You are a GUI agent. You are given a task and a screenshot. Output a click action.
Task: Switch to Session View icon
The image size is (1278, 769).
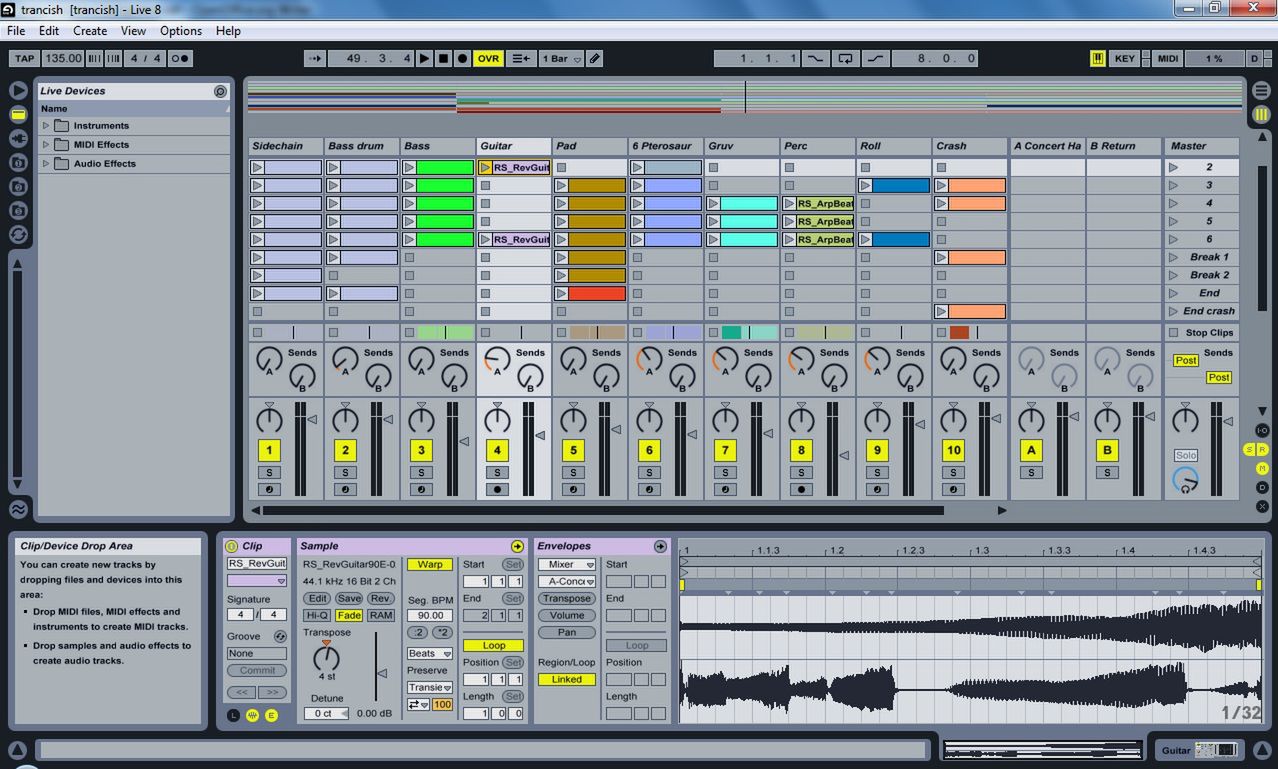(x=1261, y=115)
